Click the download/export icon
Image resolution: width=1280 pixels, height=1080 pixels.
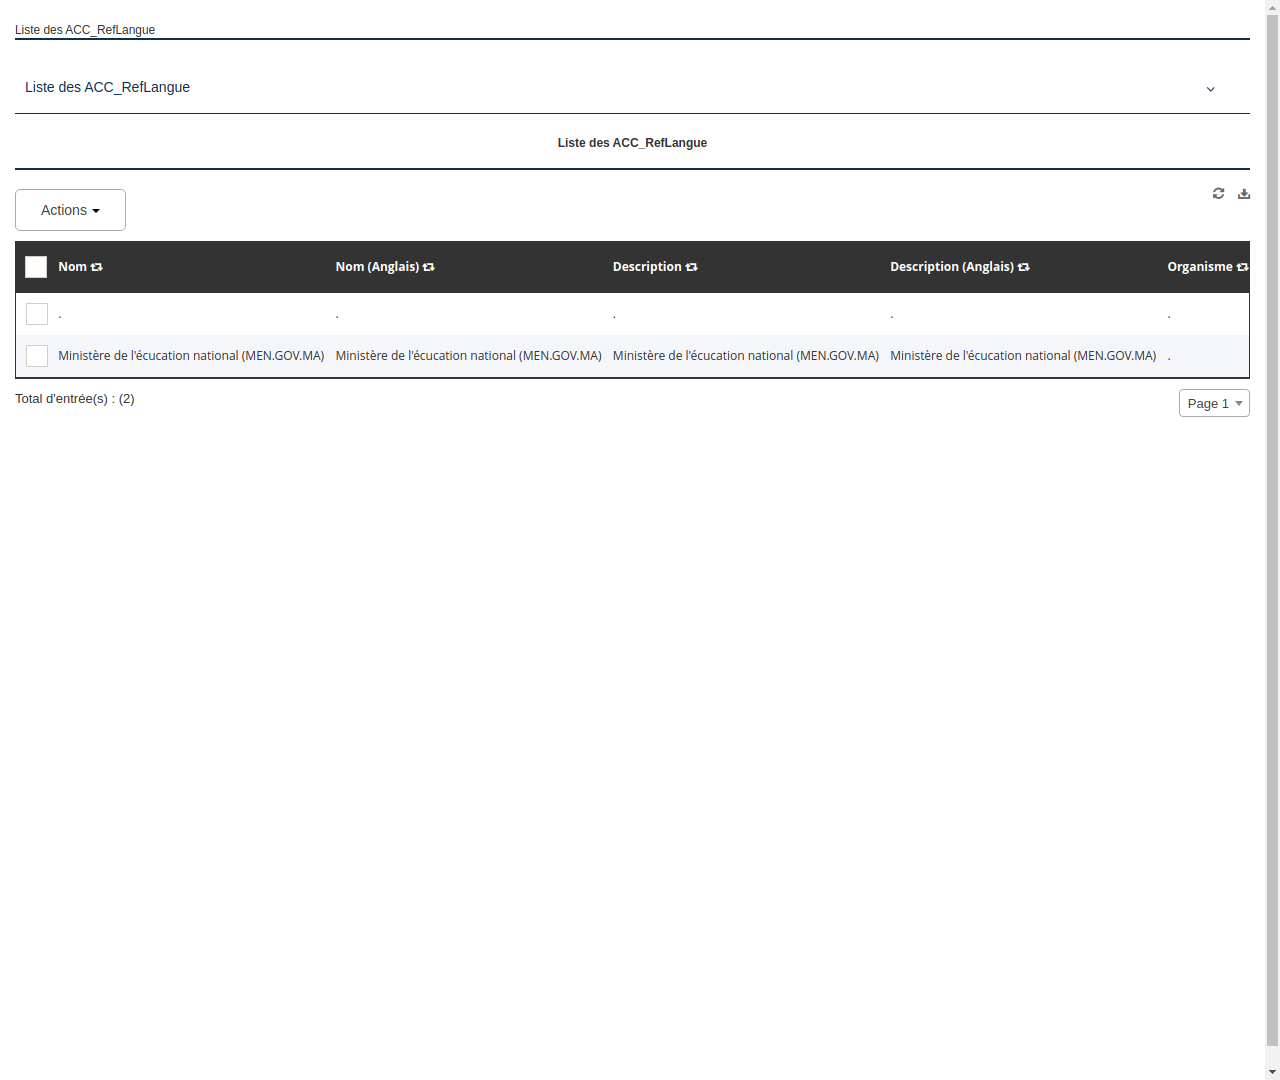click(1243, 193)
